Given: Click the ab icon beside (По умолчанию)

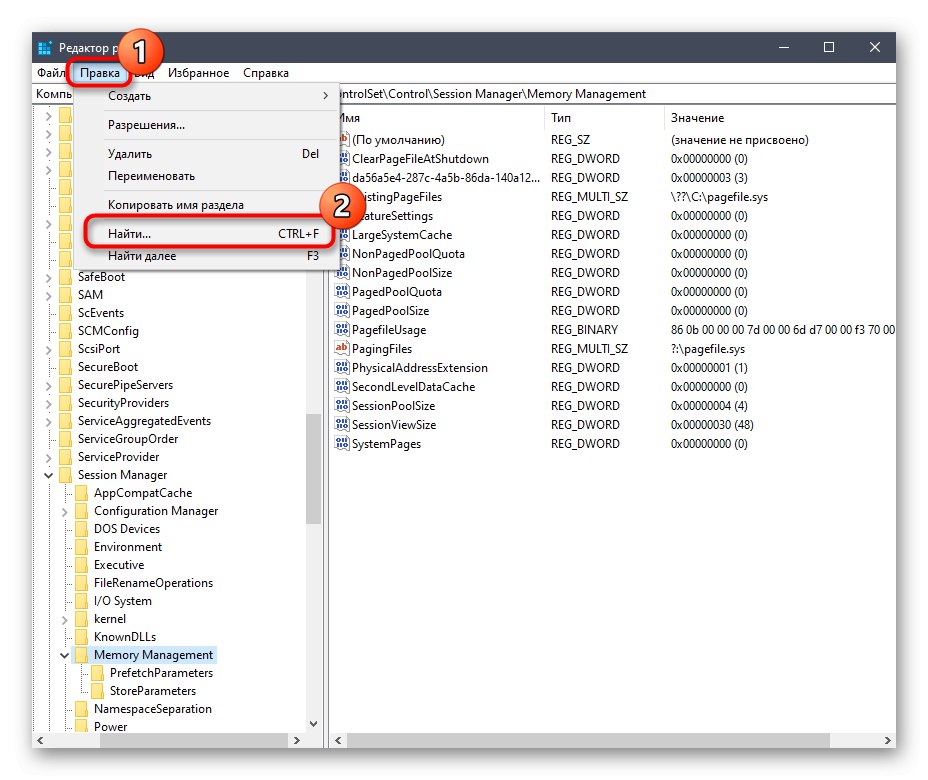Looking at the screenshot, I should [341, 139].
